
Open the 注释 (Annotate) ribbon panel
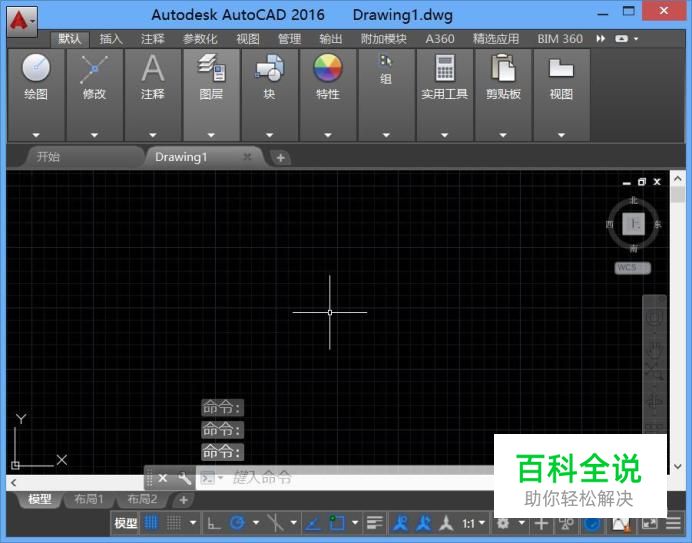[153, 95]
